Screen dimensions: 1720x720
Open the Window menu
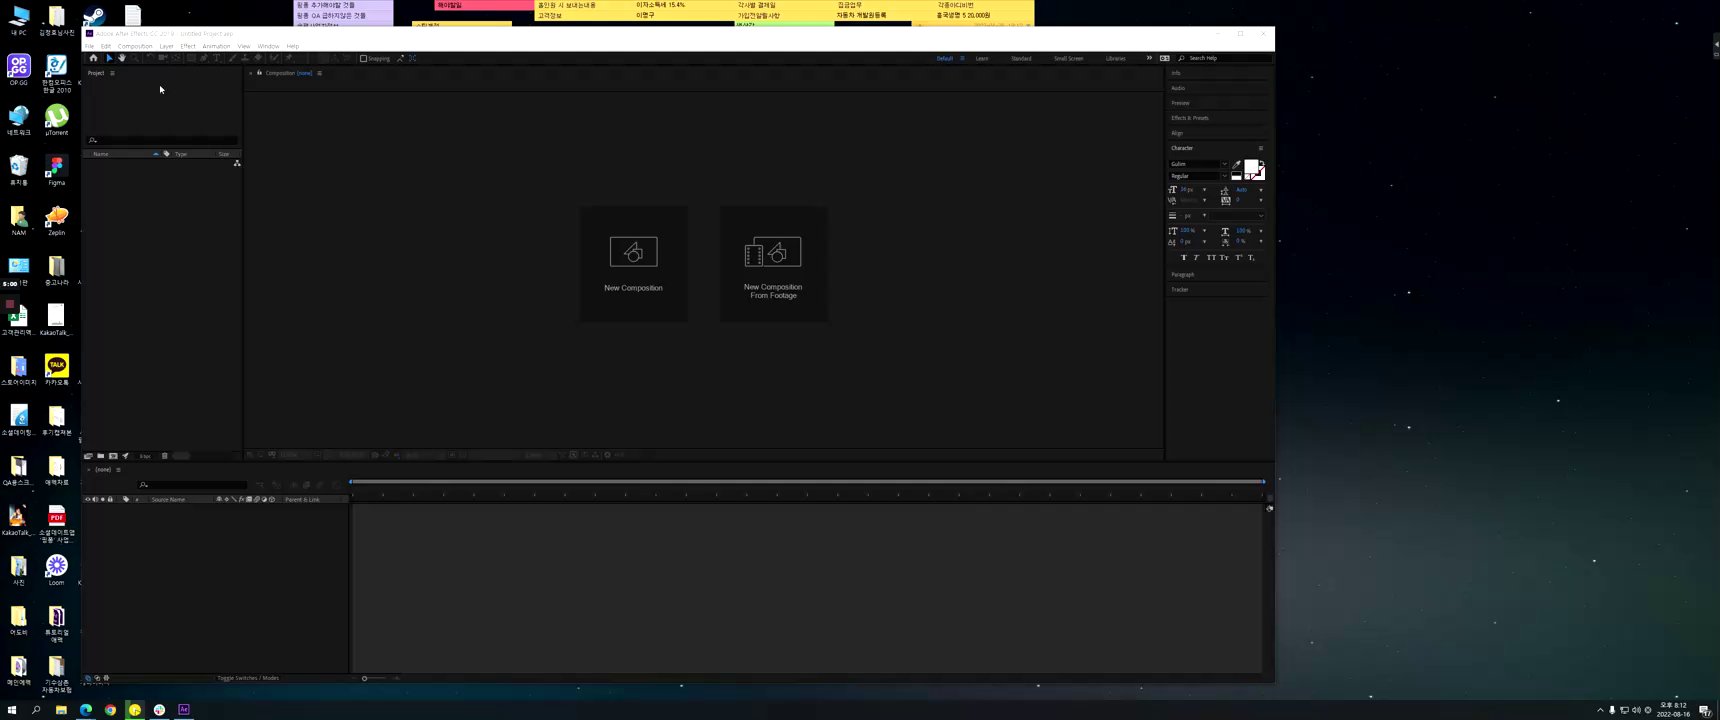click(268, 46)
